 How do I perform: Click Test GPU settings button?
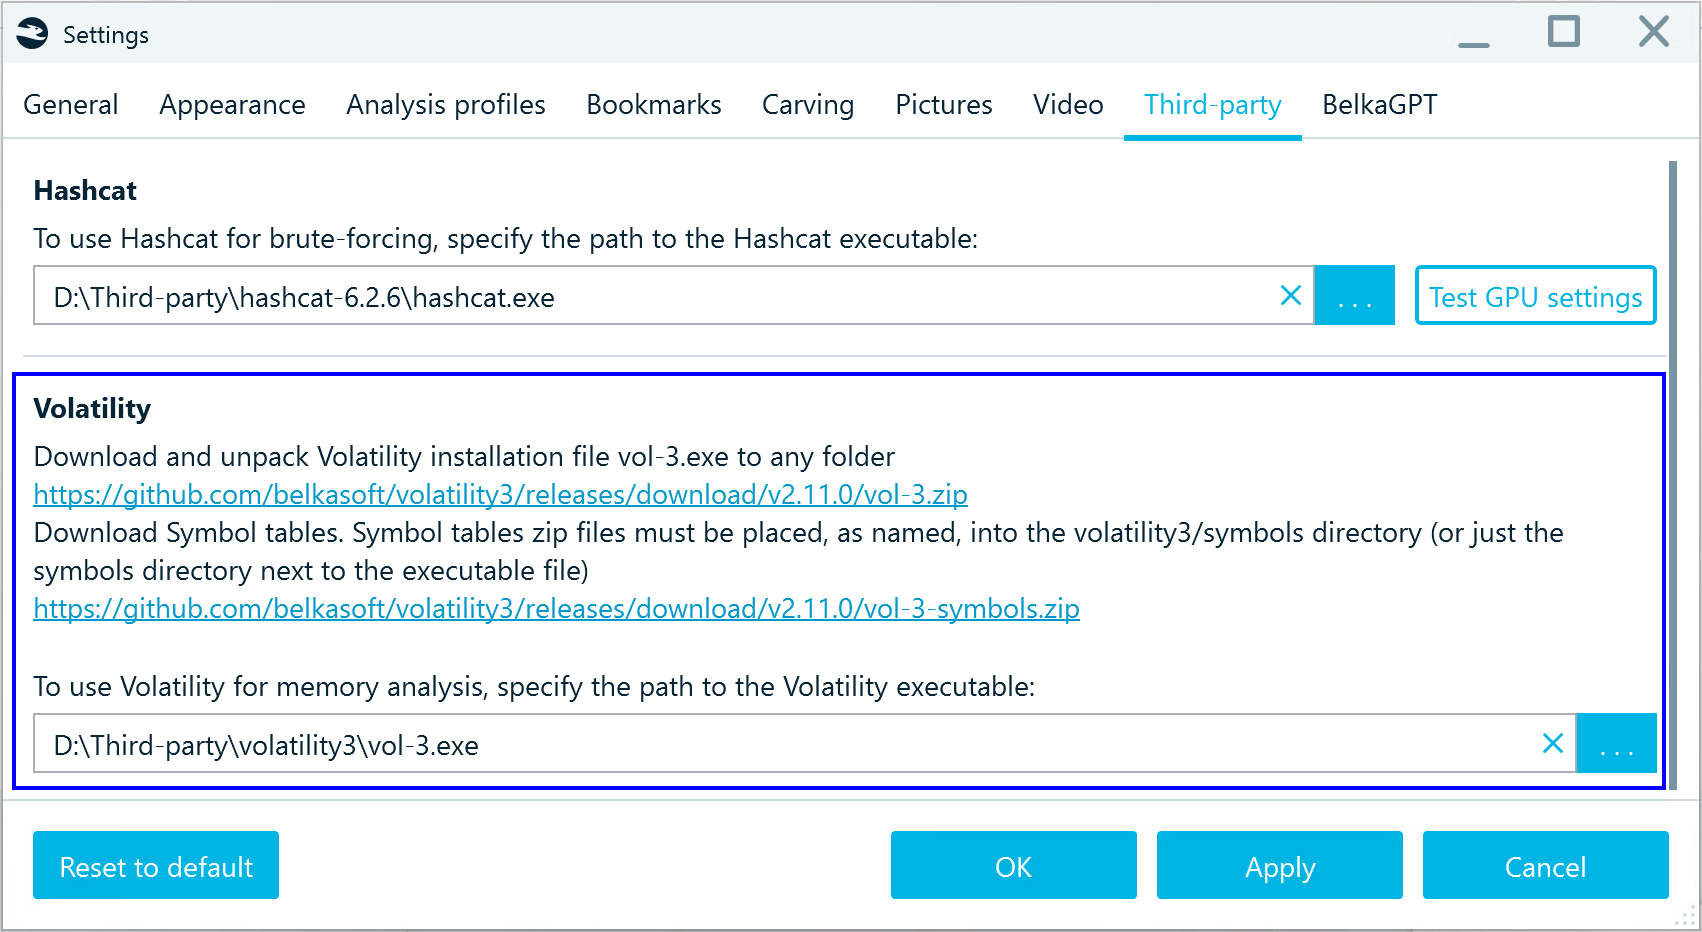(x=1536, y=295)
